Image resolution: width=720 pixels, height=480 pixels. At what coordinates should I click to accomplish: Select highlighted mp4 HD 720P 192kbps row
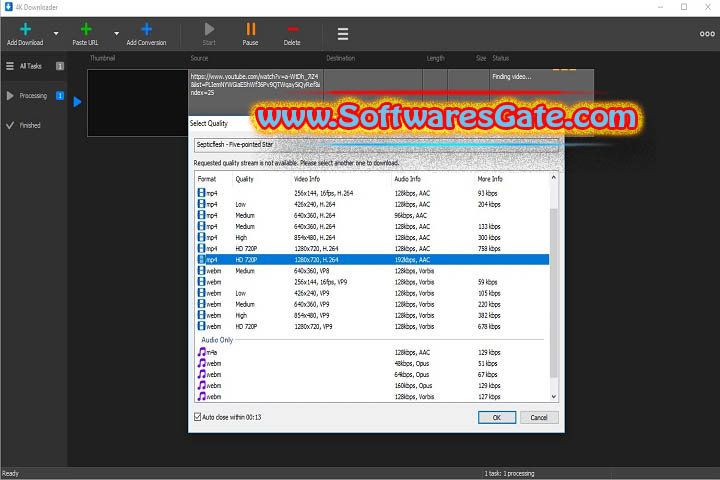pos(371,260)
